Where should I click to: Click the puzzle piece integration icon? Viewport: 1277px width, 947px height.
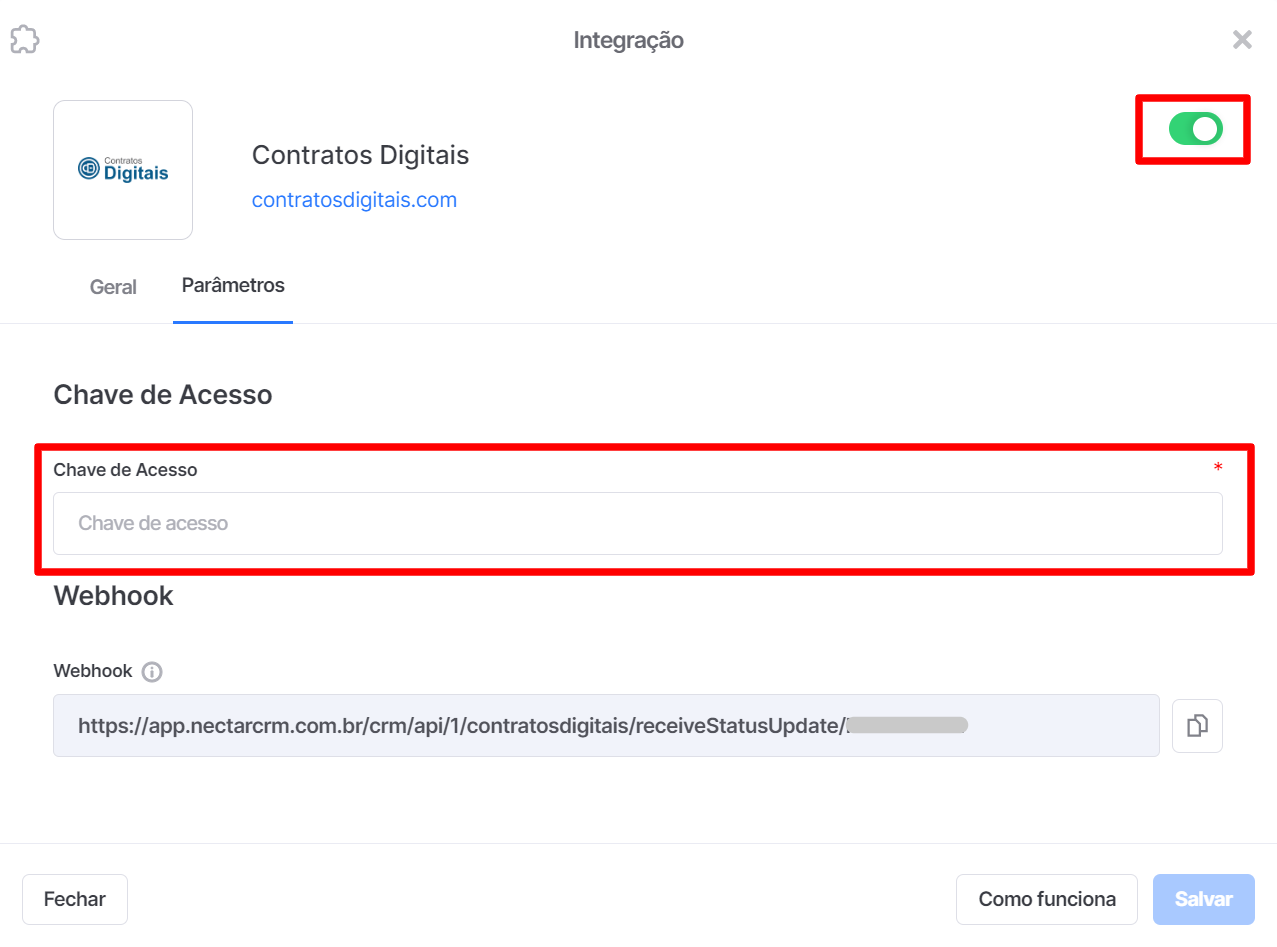point(24,40)
